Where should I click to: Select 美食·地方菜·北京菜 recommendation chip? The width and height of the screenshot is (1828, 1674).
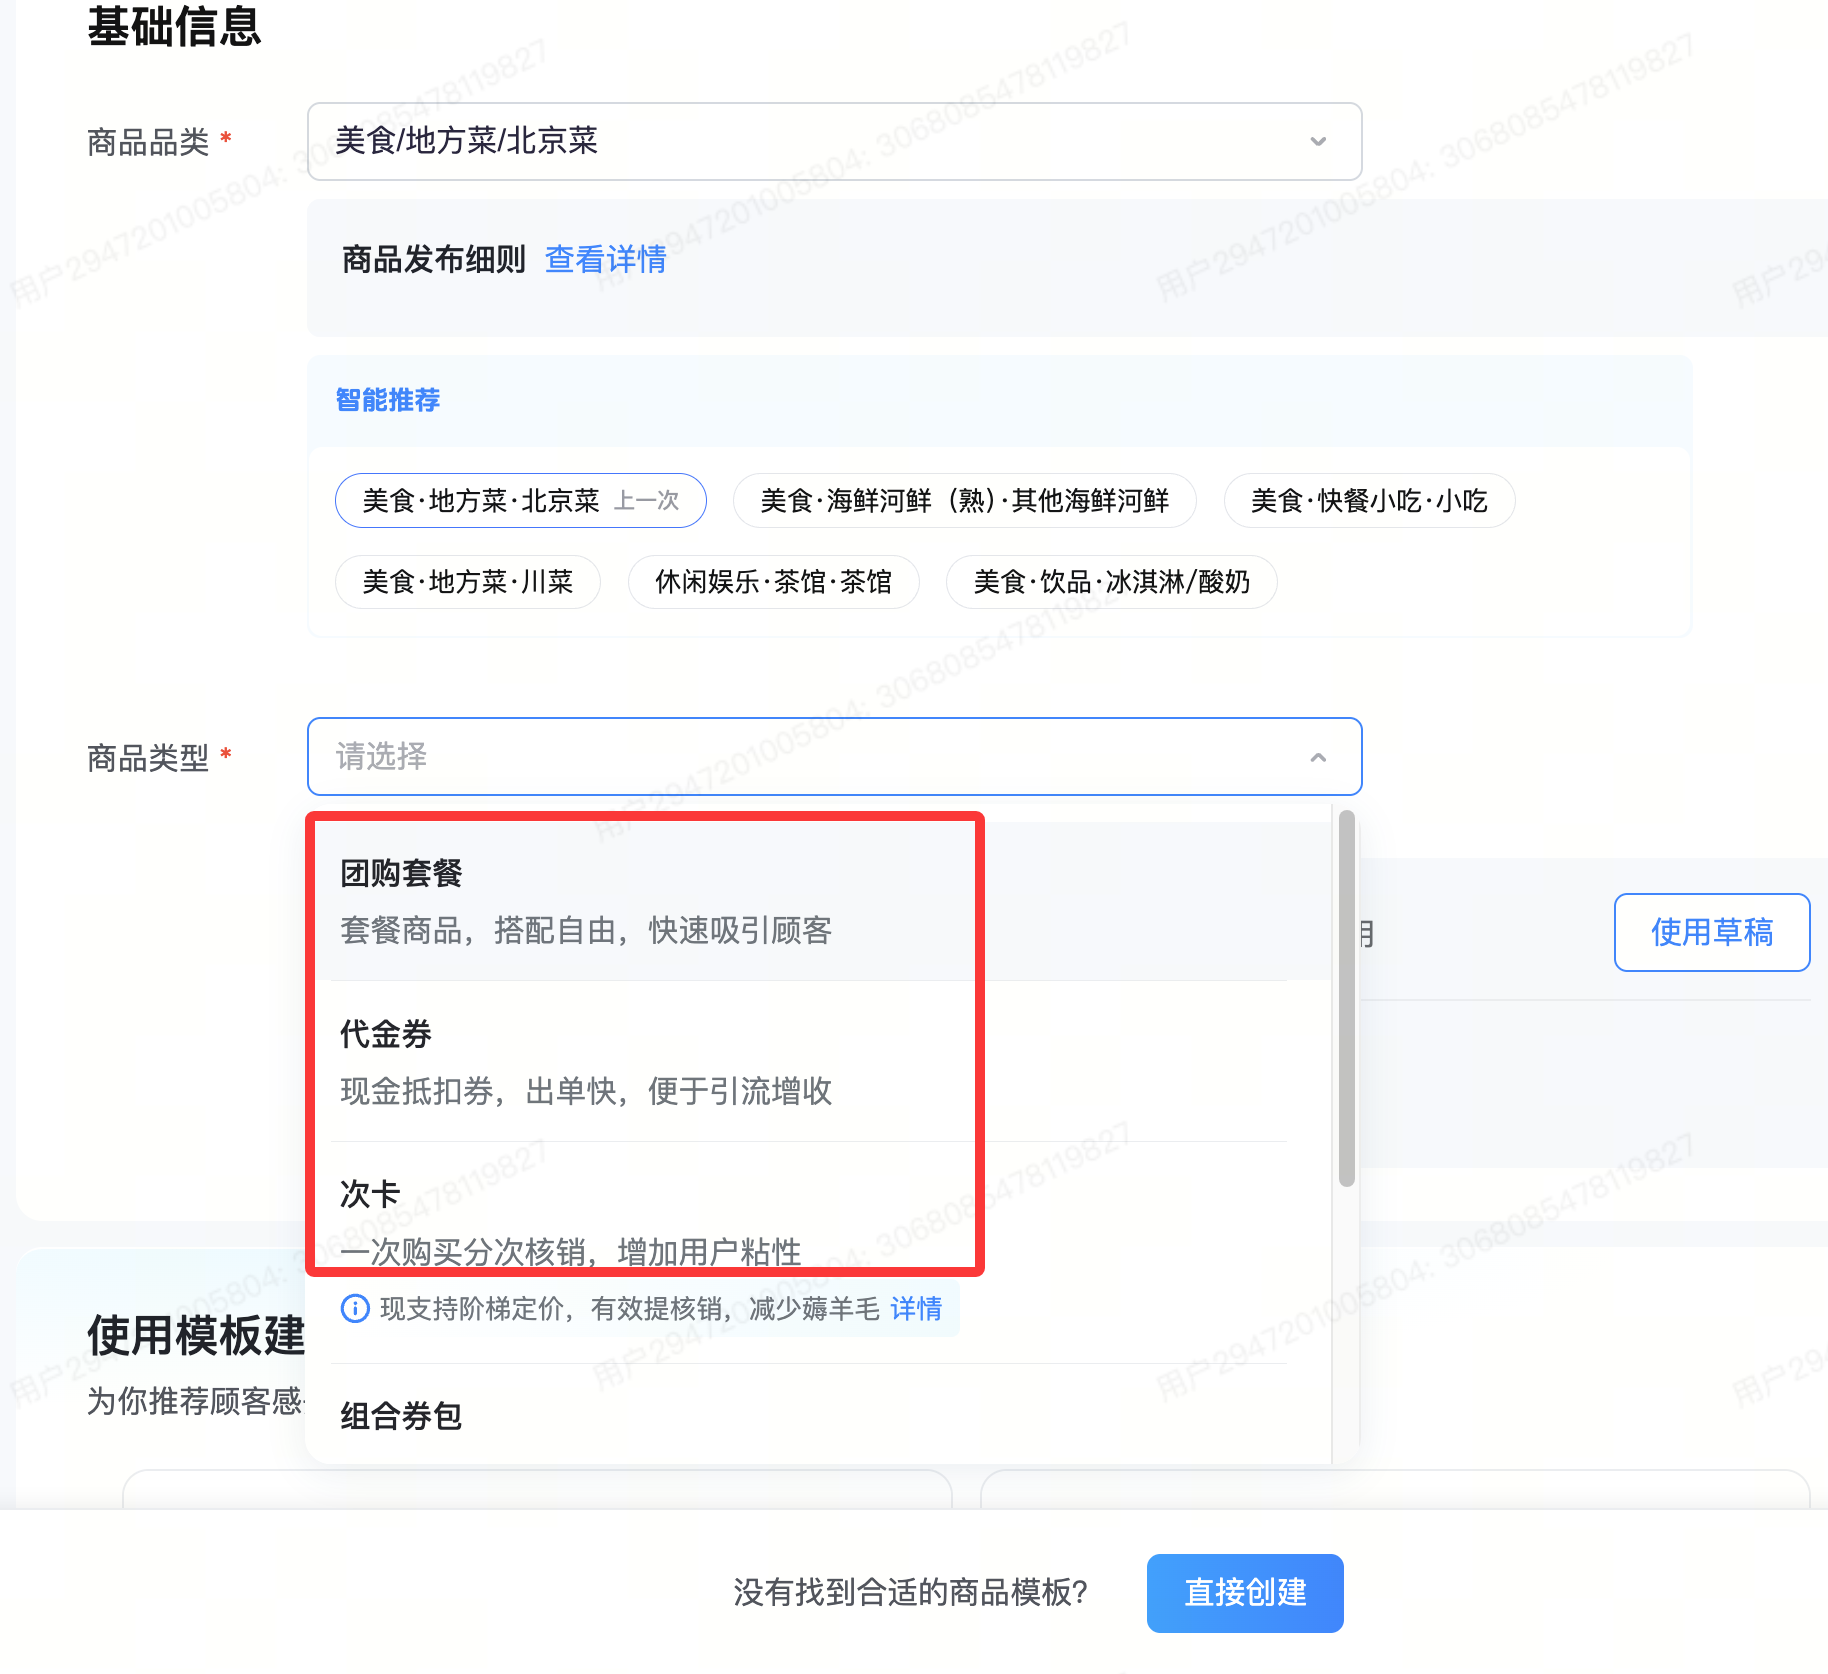click(521, 500)
